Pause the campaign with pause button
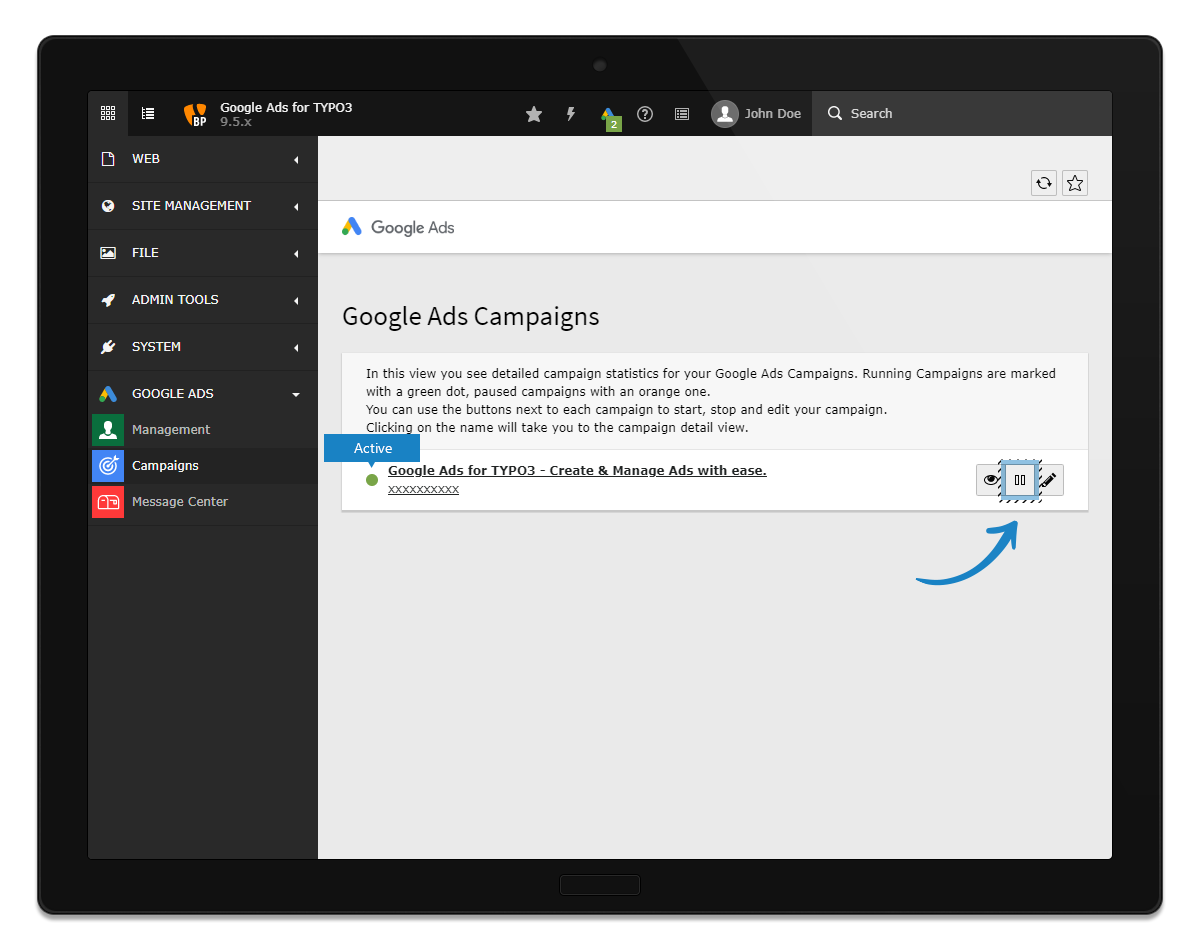Screen dimensions: 1200x950 click(x=1020, y=480)
